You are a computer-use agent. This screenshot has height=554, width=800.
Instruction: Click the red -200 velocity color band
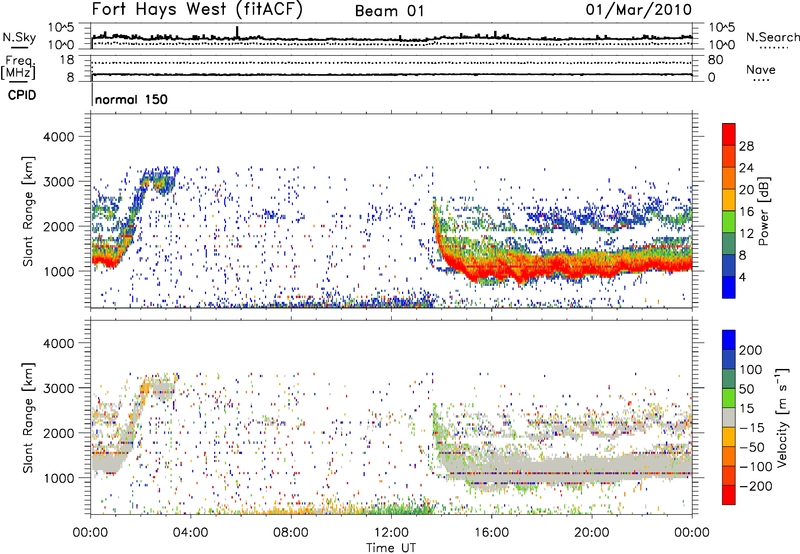(729, 495)
